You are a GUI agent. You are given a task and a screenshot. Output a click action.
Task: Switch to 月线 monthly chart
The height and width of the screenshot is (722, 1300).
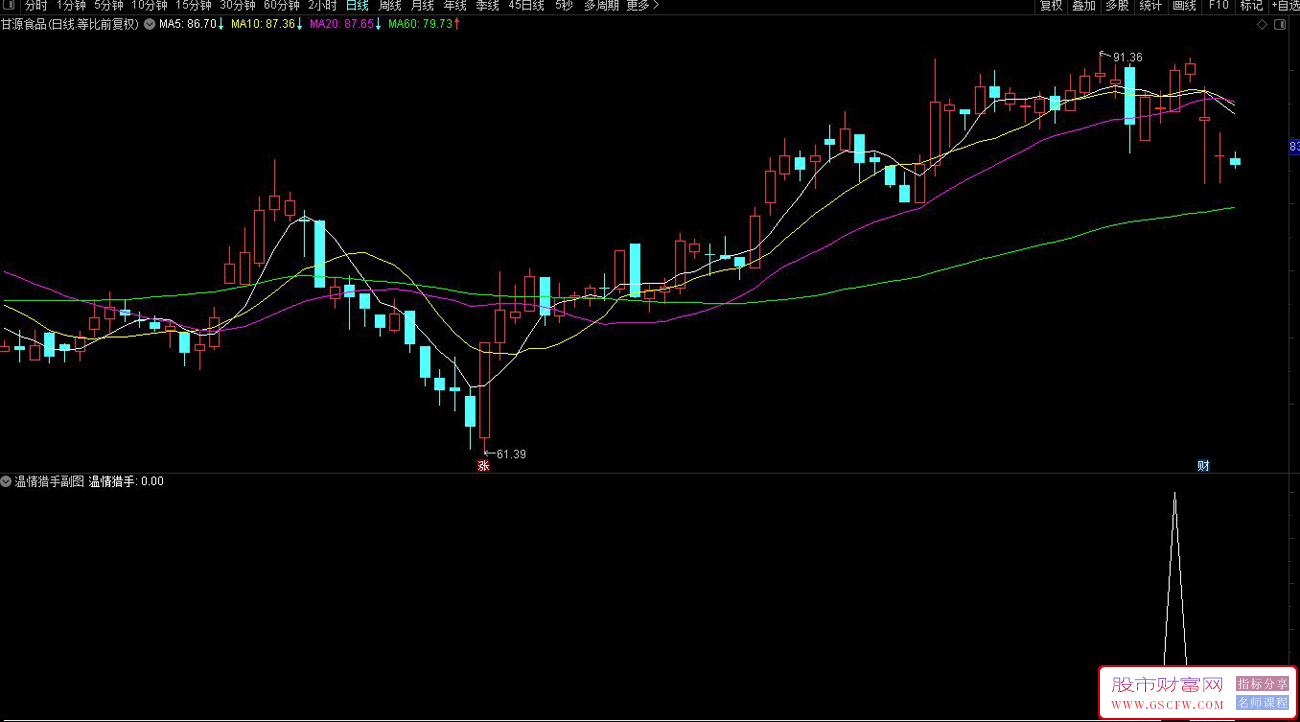point(423,6)
